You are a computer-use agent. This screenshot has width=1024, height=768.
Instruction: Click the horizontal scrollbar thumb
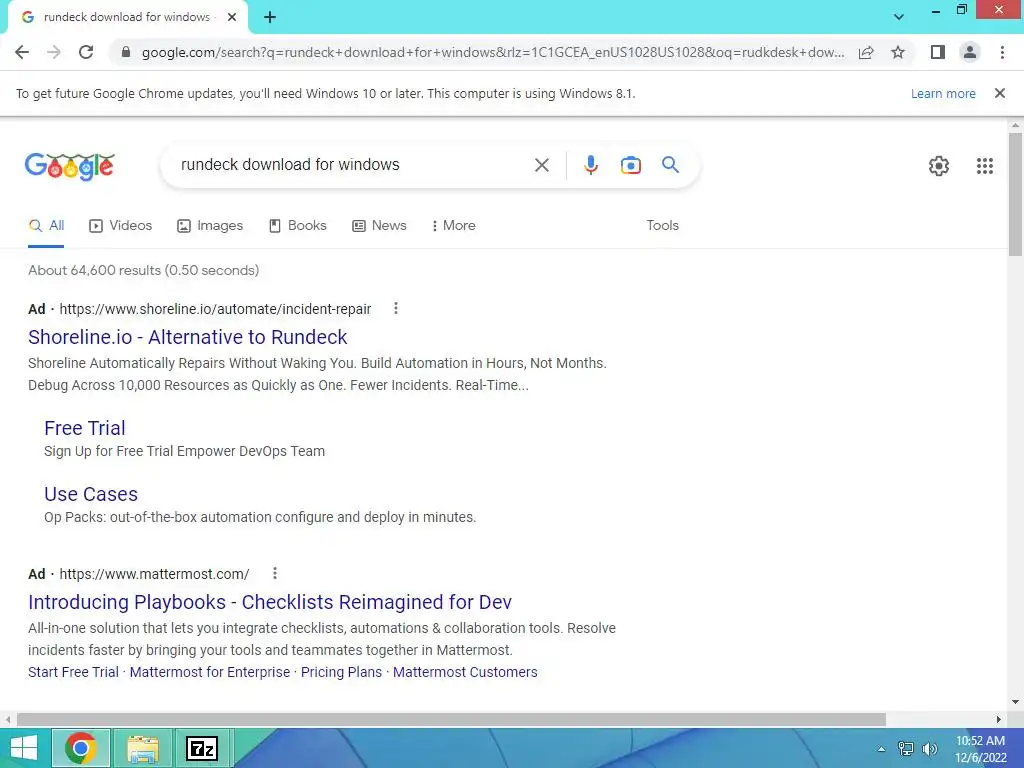tap(451, 719)
